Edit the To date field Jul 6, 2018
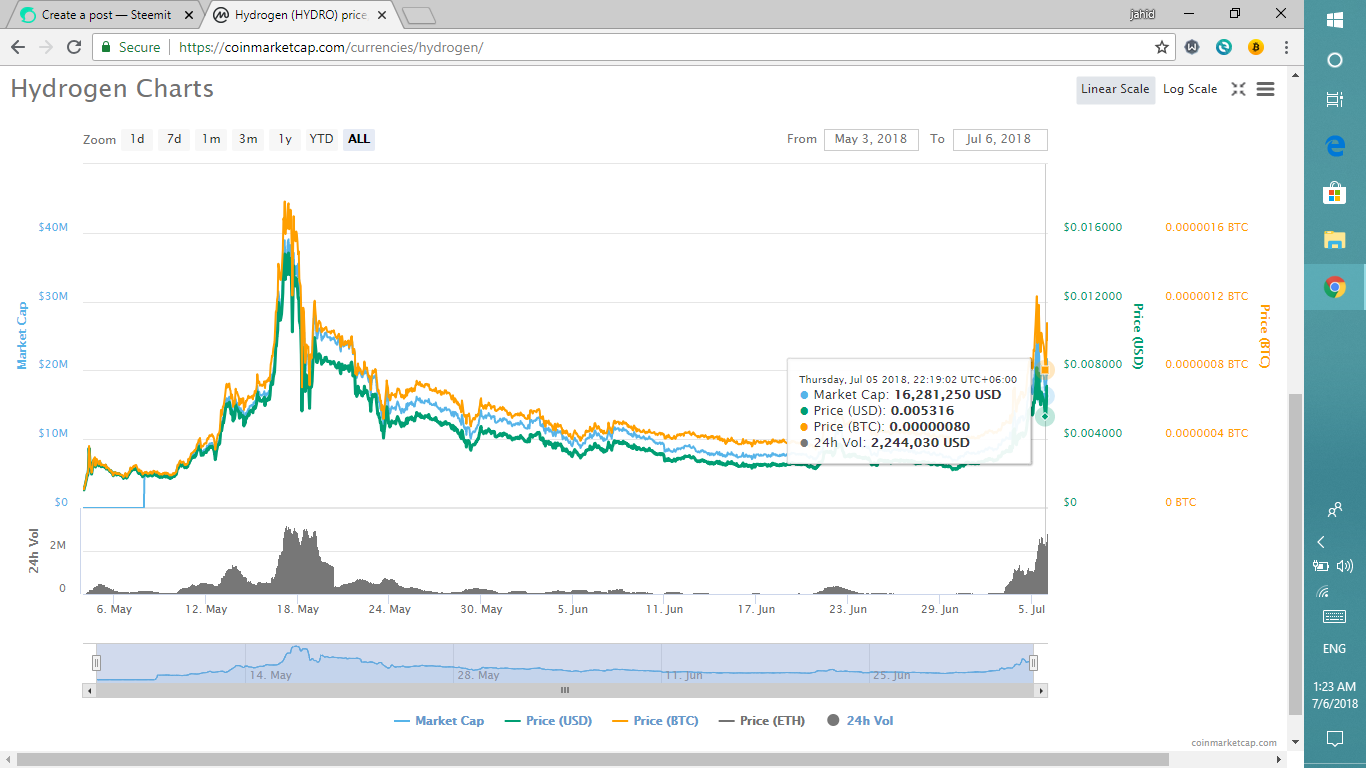 pyautogui.click(x=1000, y=139)
